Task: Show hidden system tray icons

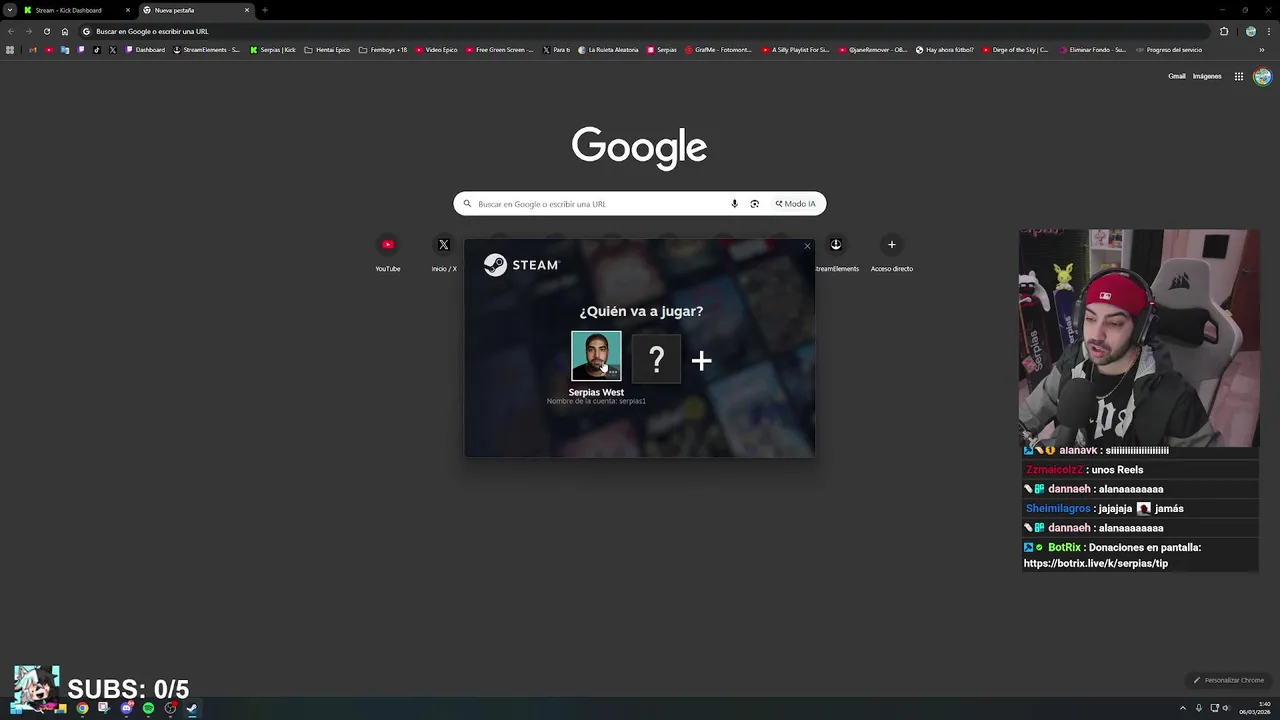Action: pyautogui.click(x=1182, y=708)
